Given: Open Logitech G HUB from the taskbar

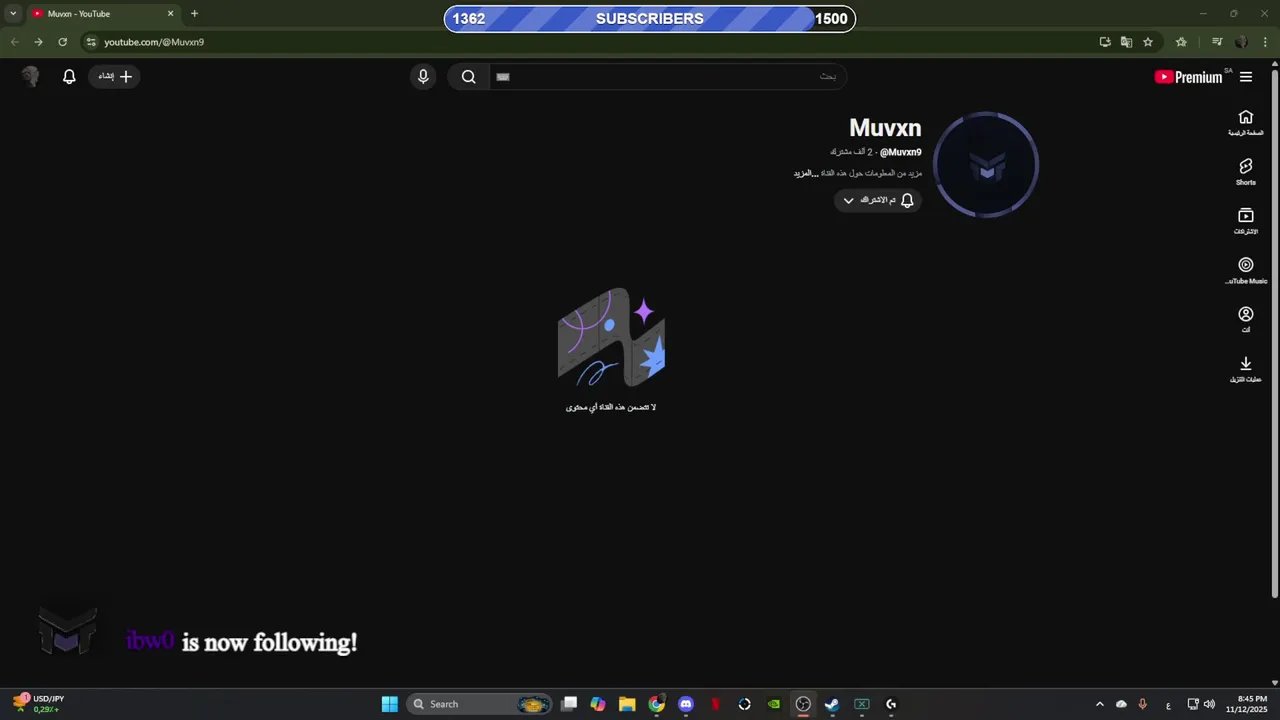Looking at the screenshot, I should coord(891,704).
